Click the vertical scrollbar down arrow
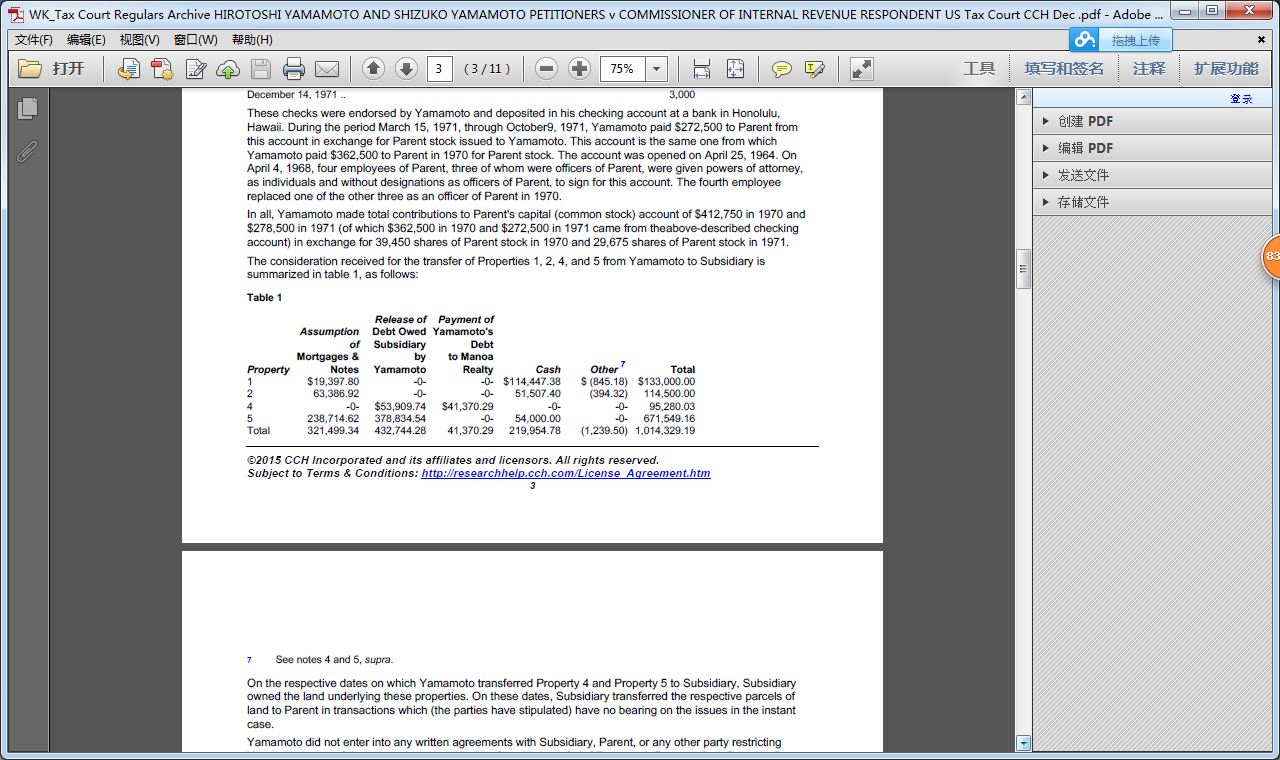1280x760 pixels. [x=1023, y=743]
